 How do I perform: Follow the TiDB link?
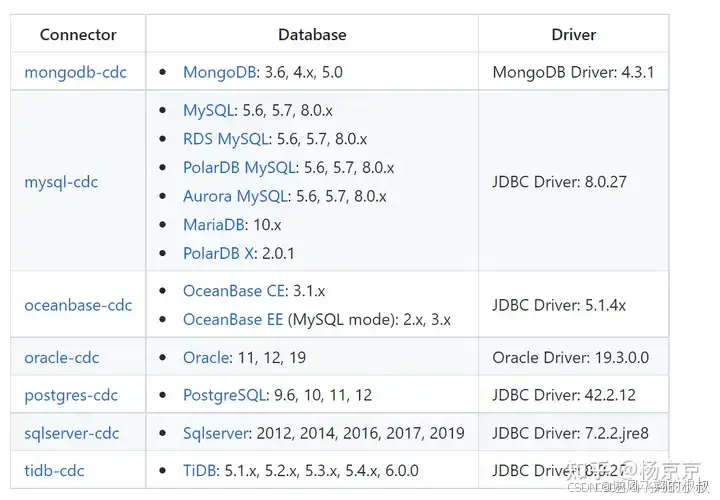(199, 471)
